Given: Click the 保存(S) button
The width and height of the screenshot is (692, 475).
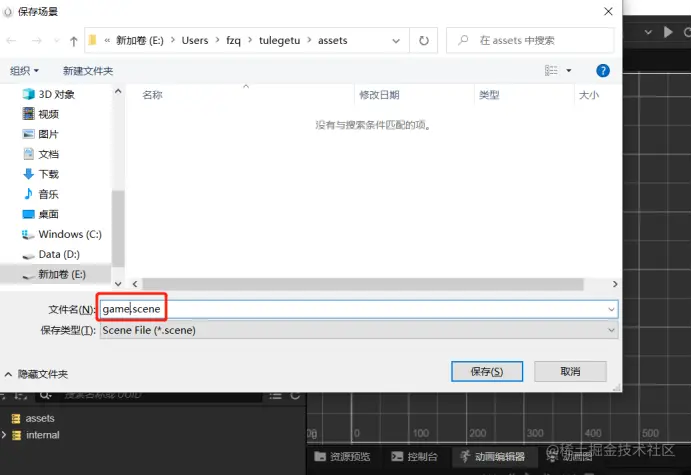Looking at the screenshot, I should pyautogui.click(x=487, y=371).
